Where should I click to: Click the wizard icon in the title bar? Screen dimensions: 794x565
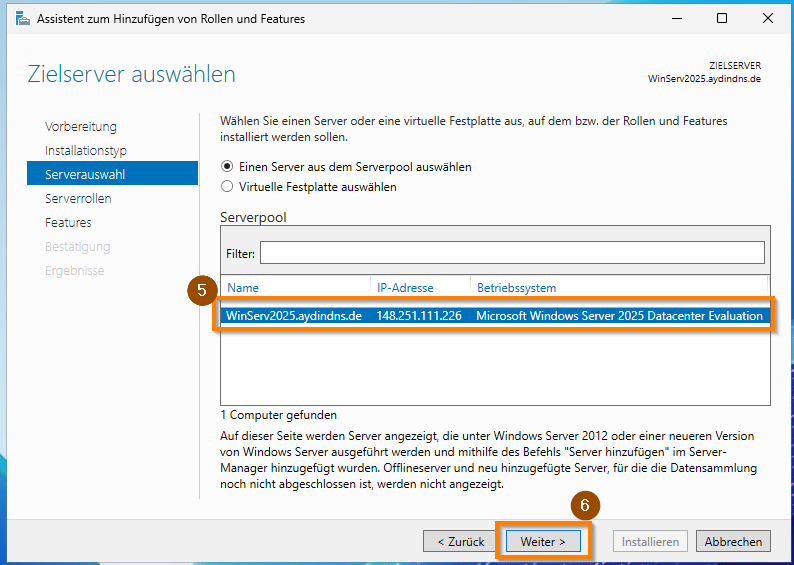click(x=23, y=20)
